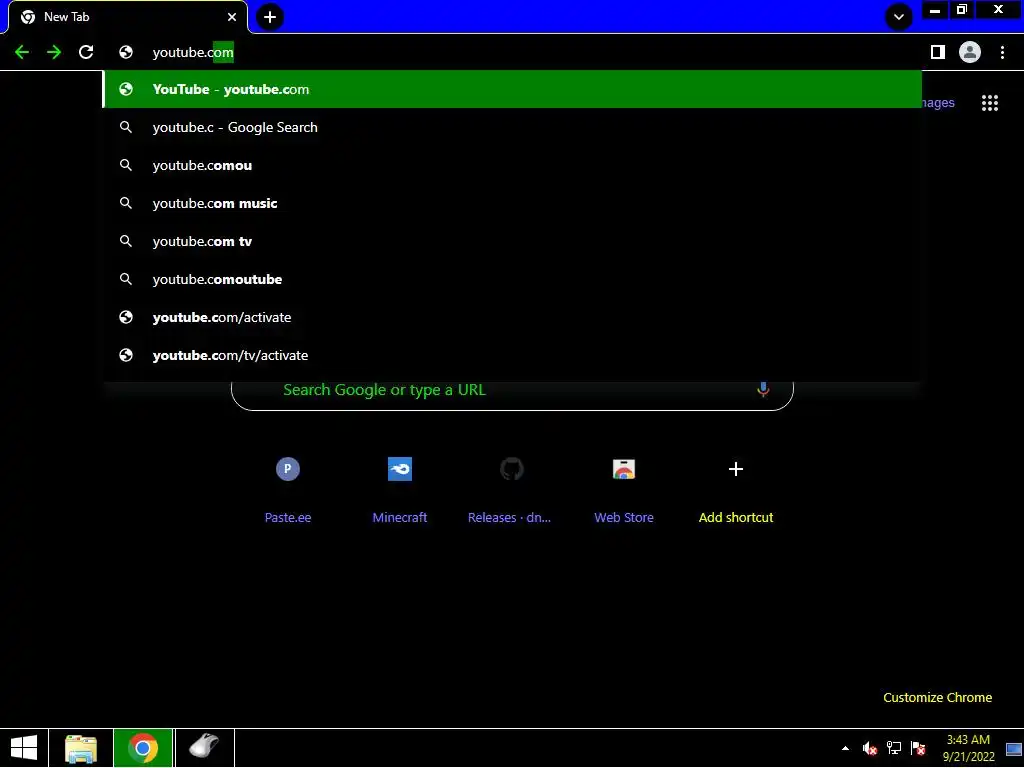This screenshot has height=768, width=1024.
Task: Select YouTube - youtube.com suggestion
Action: pyautogui.click(x=513, y=89)
